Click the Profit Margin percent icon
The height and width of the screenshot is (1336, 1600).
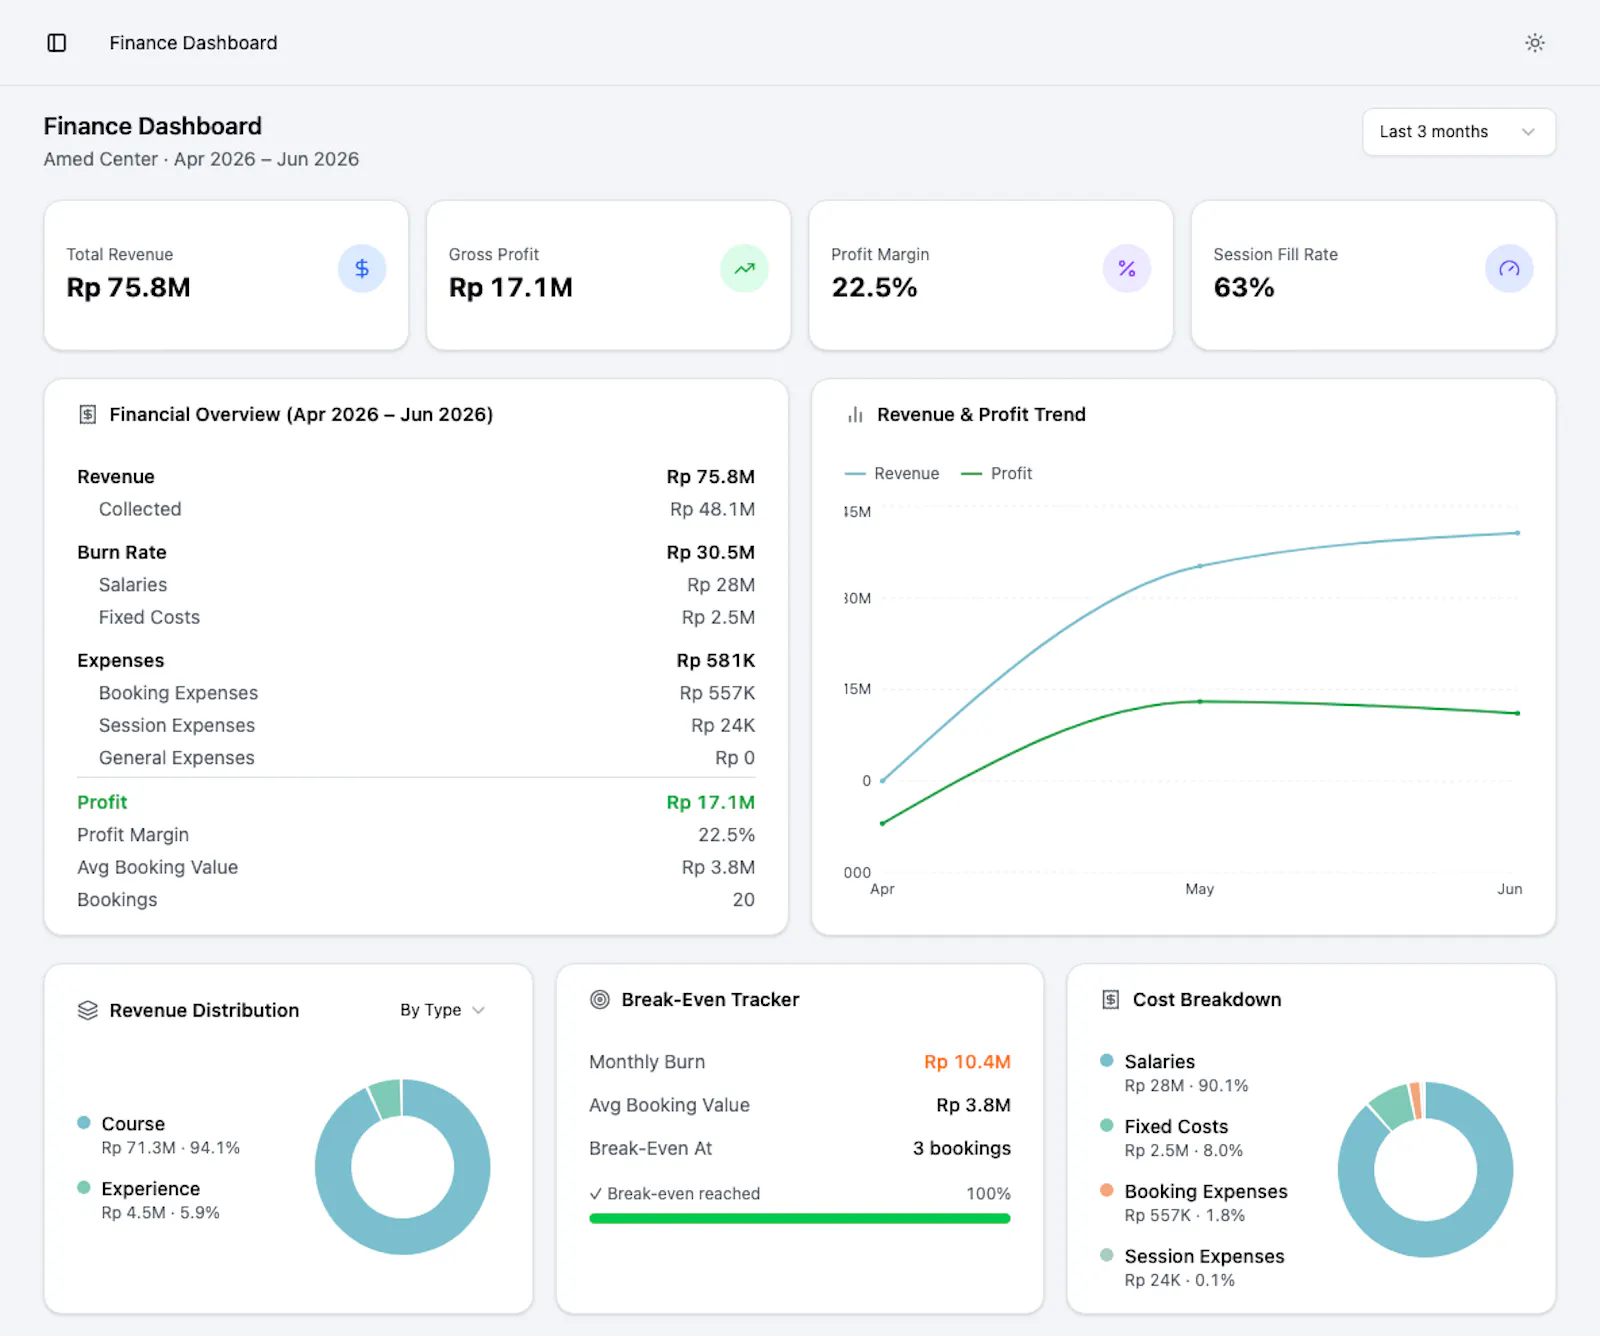coord(1127,269)
